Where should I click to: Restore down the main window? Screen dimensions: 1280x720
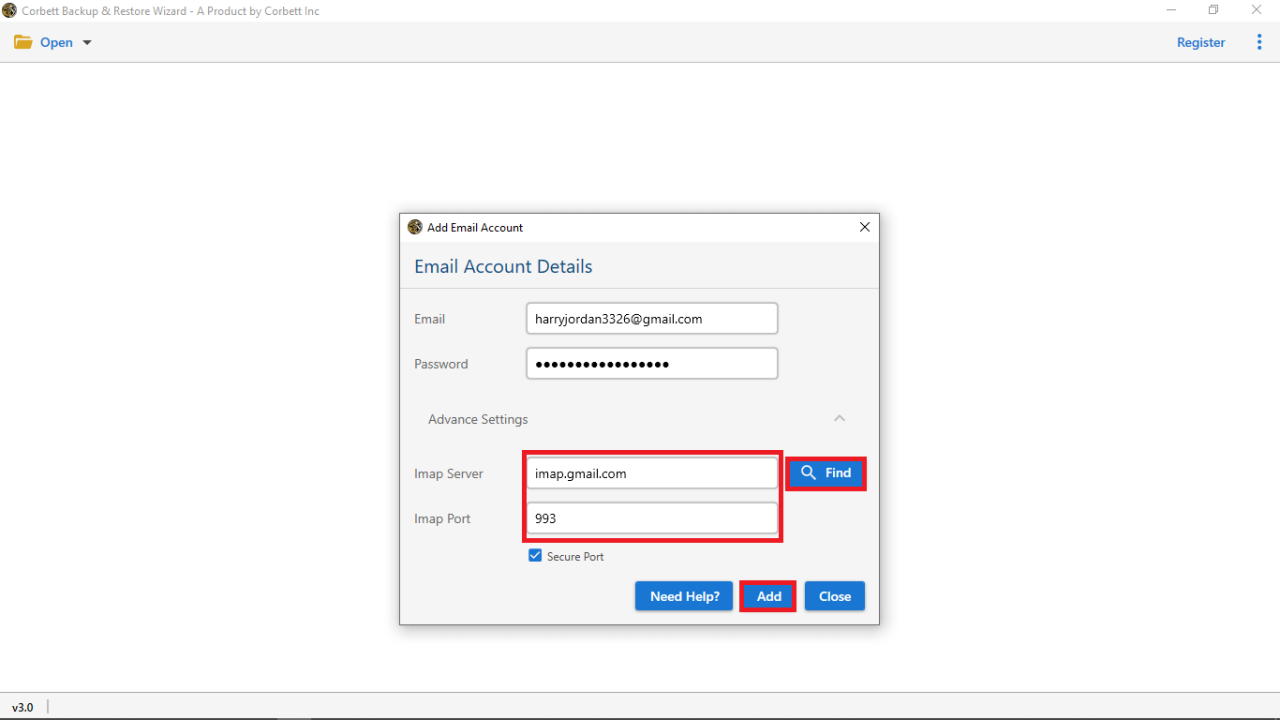coord(1213,10)
